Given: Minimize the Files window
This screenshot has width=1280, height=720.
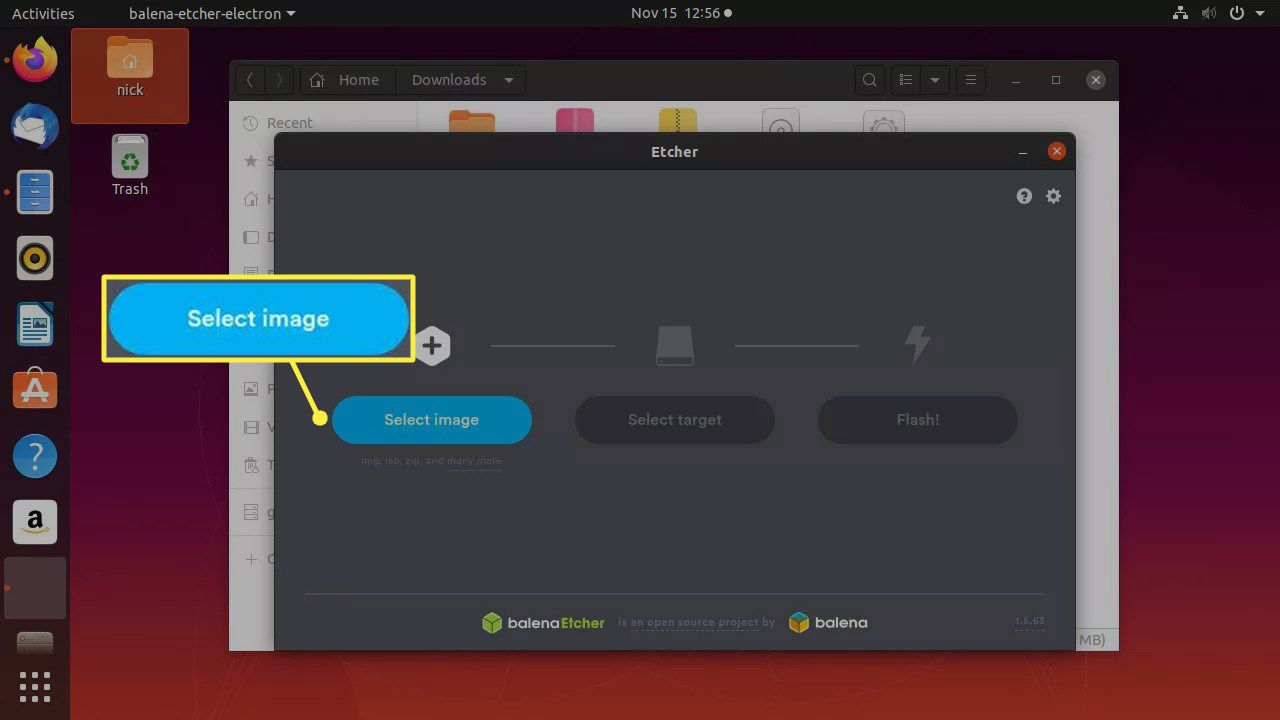Looking at the screenshot, I should pos(1016,80).
